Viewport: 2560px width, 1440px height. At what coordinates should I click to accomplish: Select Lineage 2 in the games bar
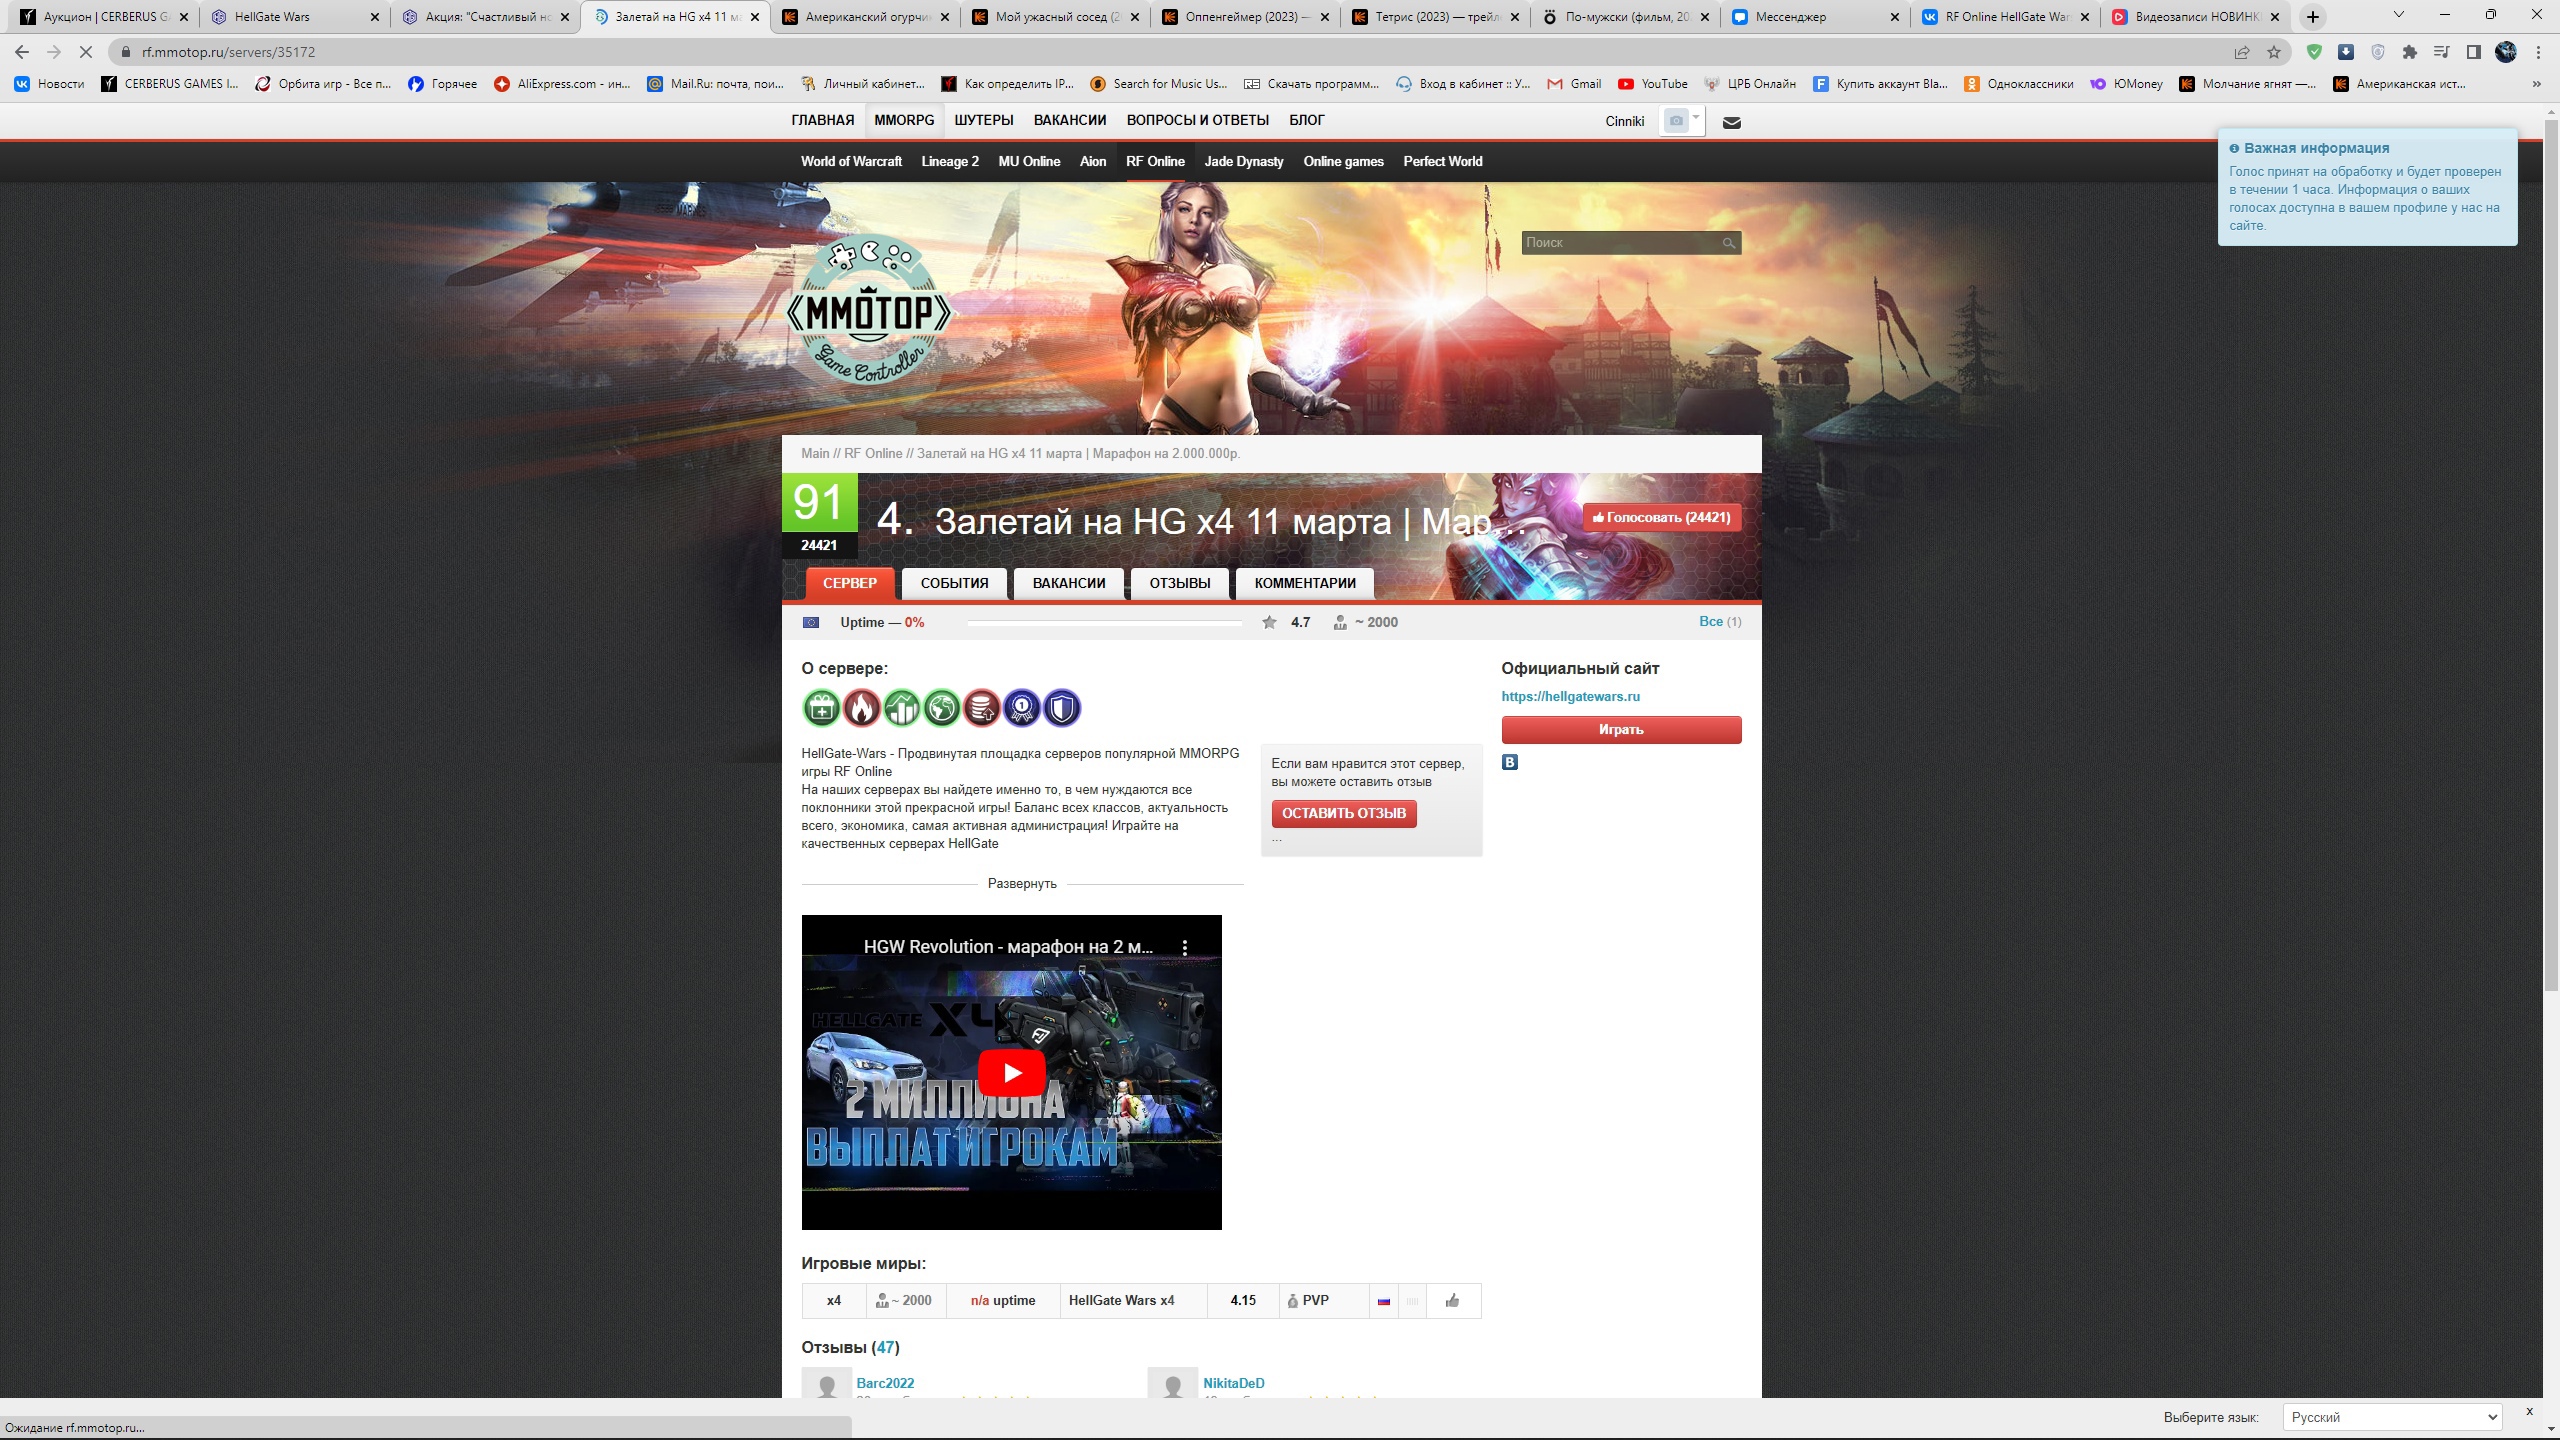point(950,161)
